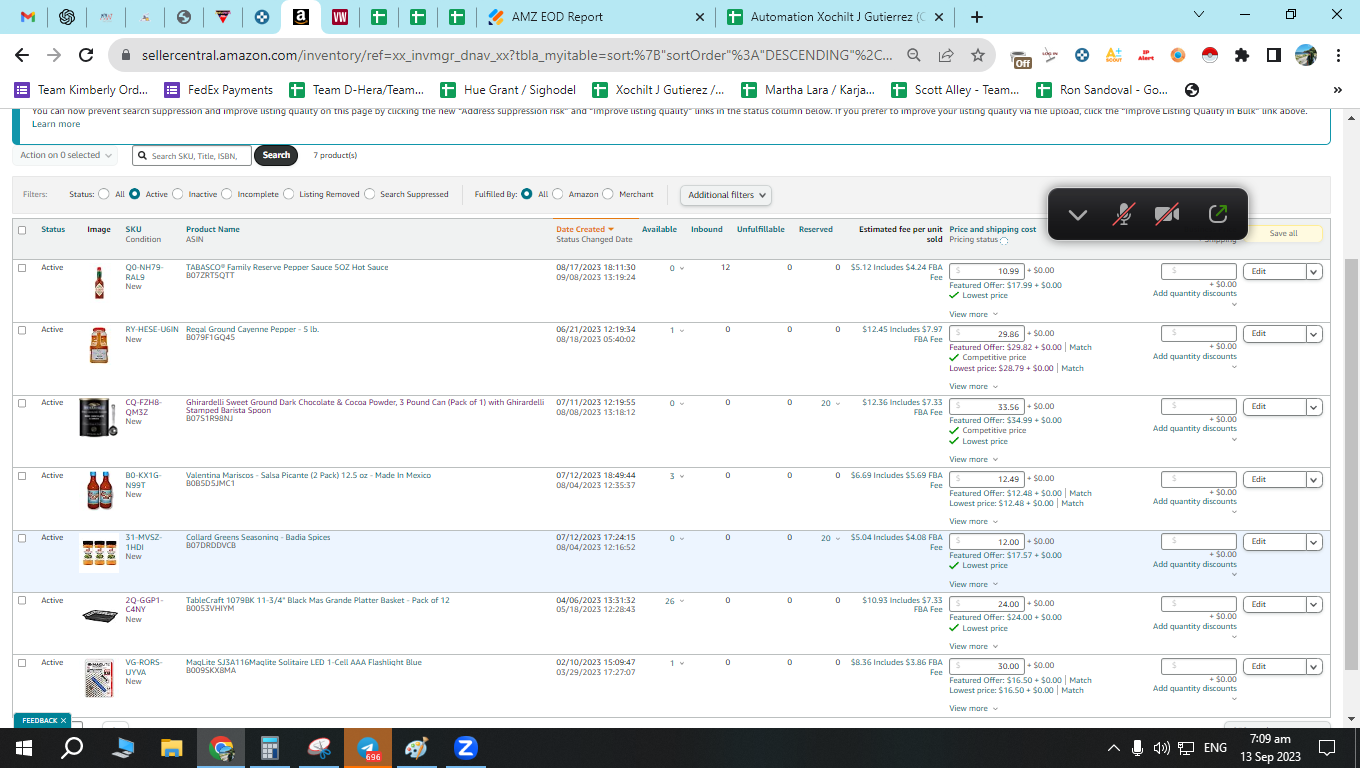1360x768 pixels.
Task: Select the Search Suppressed filter
Action: tap(370, 194)
